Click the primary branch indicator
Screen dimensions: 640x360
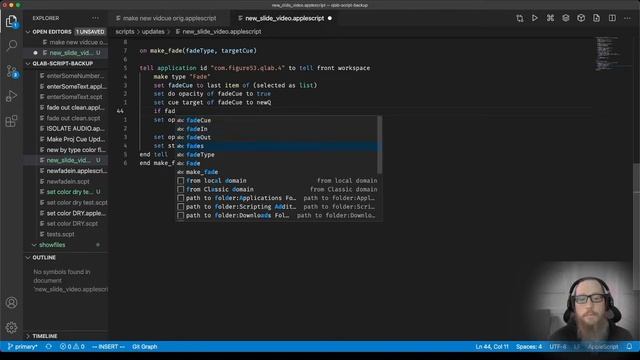(23, 347)
